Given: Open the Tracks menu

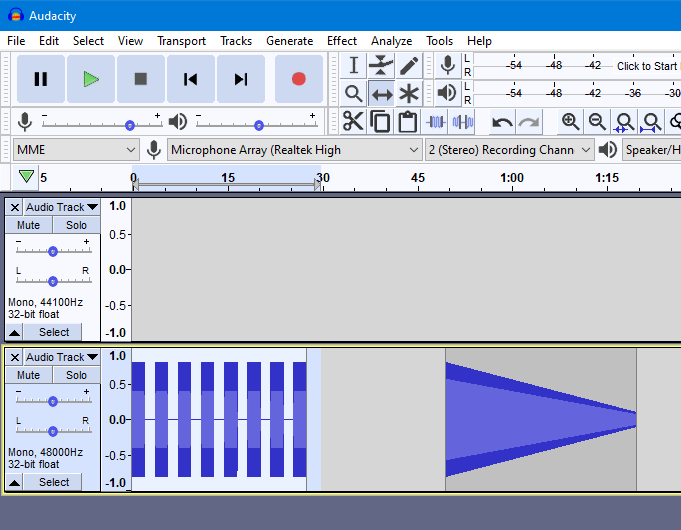Looking at the screenshot, I should click(x=236, y=41).
